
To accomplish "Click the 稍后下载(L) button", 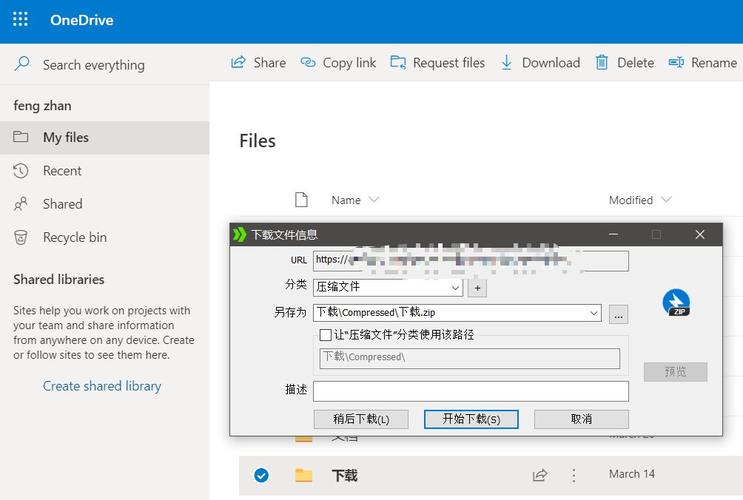I will tap(361, 419).
